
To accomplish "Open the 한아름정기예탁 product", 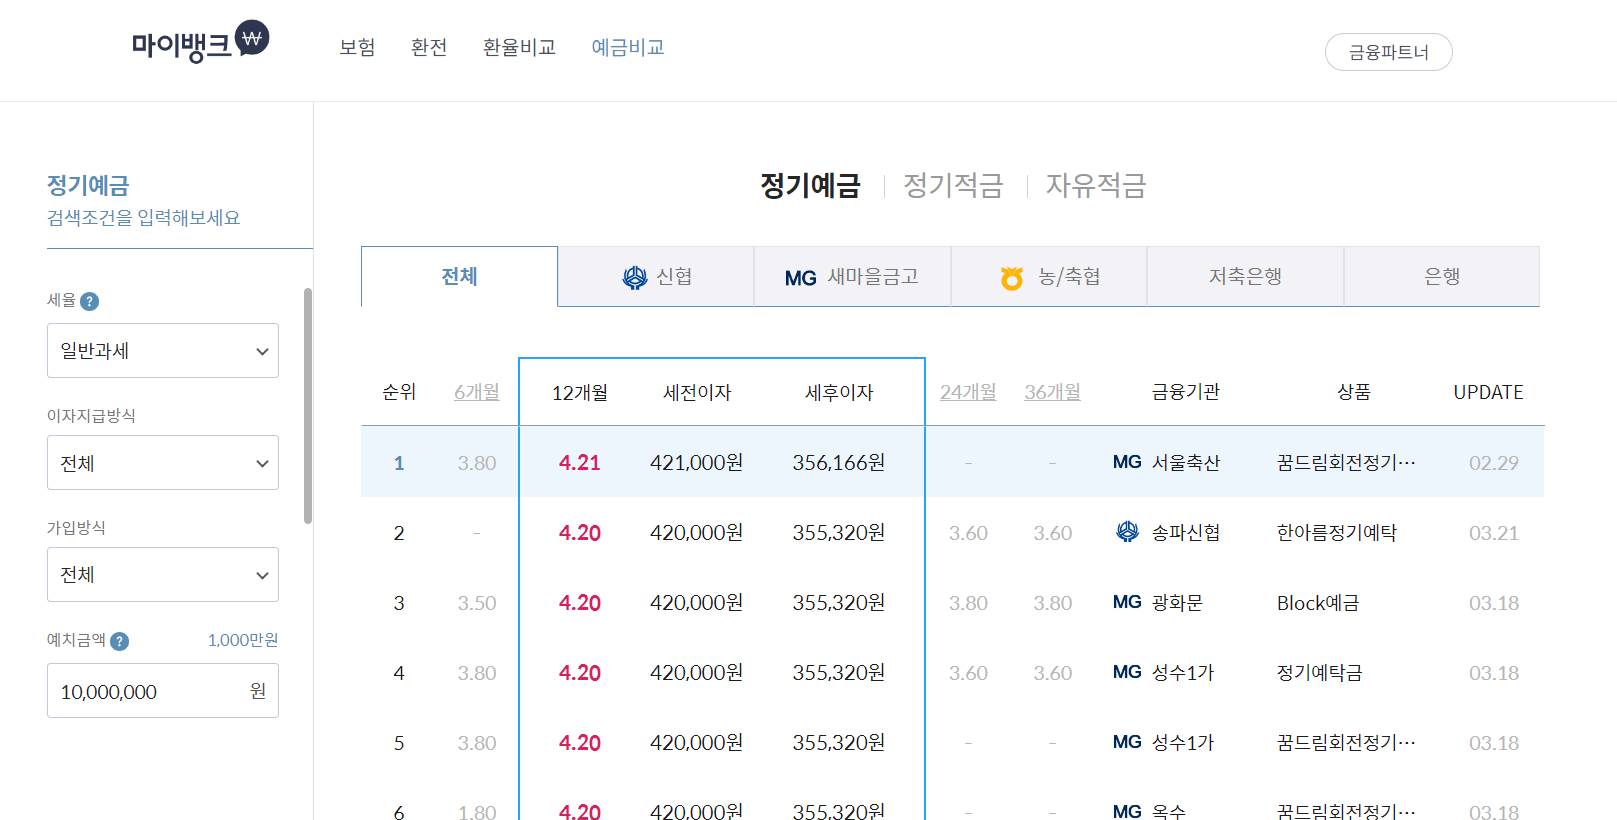I will coord(1337,532).
